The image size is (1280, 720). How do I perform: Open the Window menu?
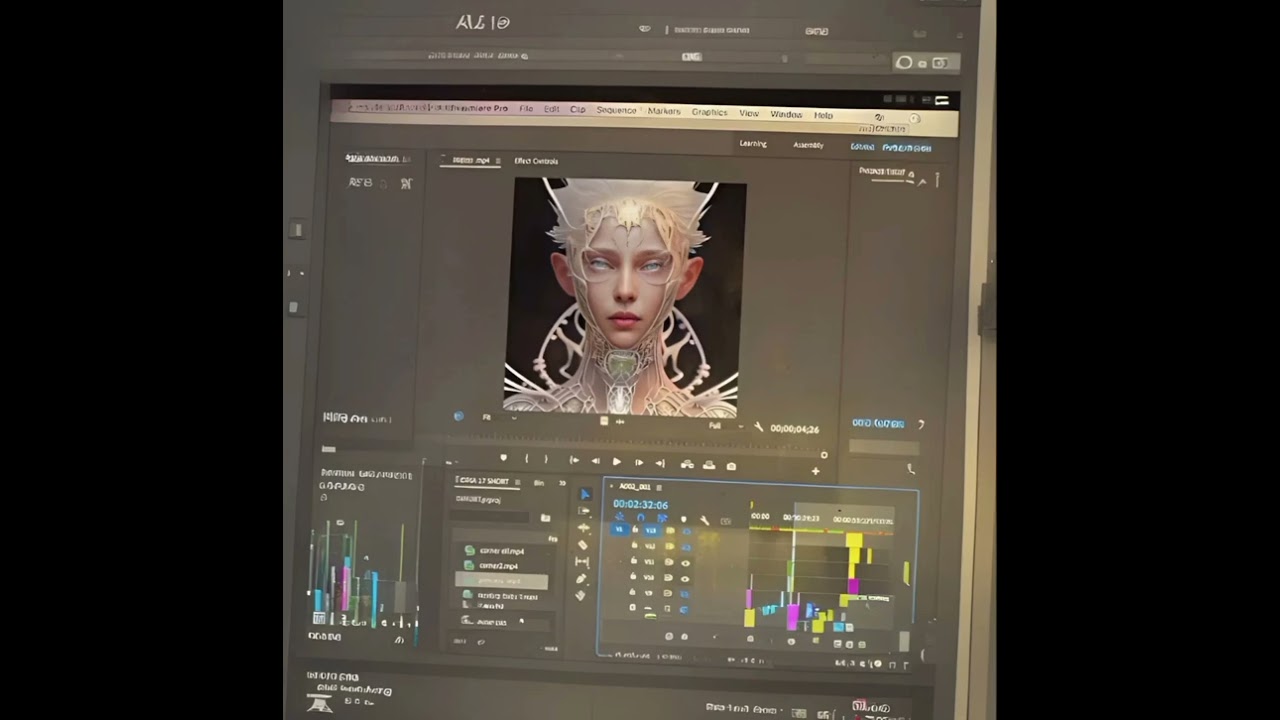point(786,114)
